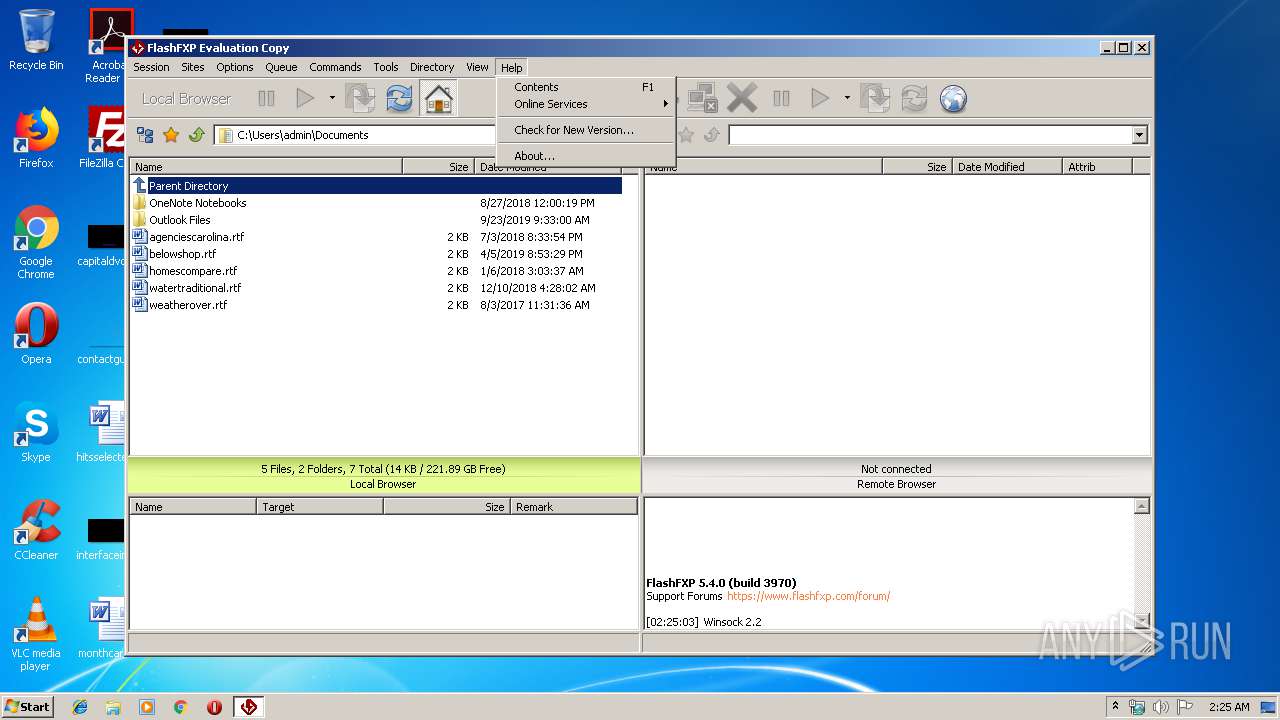Click the local play transfer queue icon
1280x720 pixels.
305,98
